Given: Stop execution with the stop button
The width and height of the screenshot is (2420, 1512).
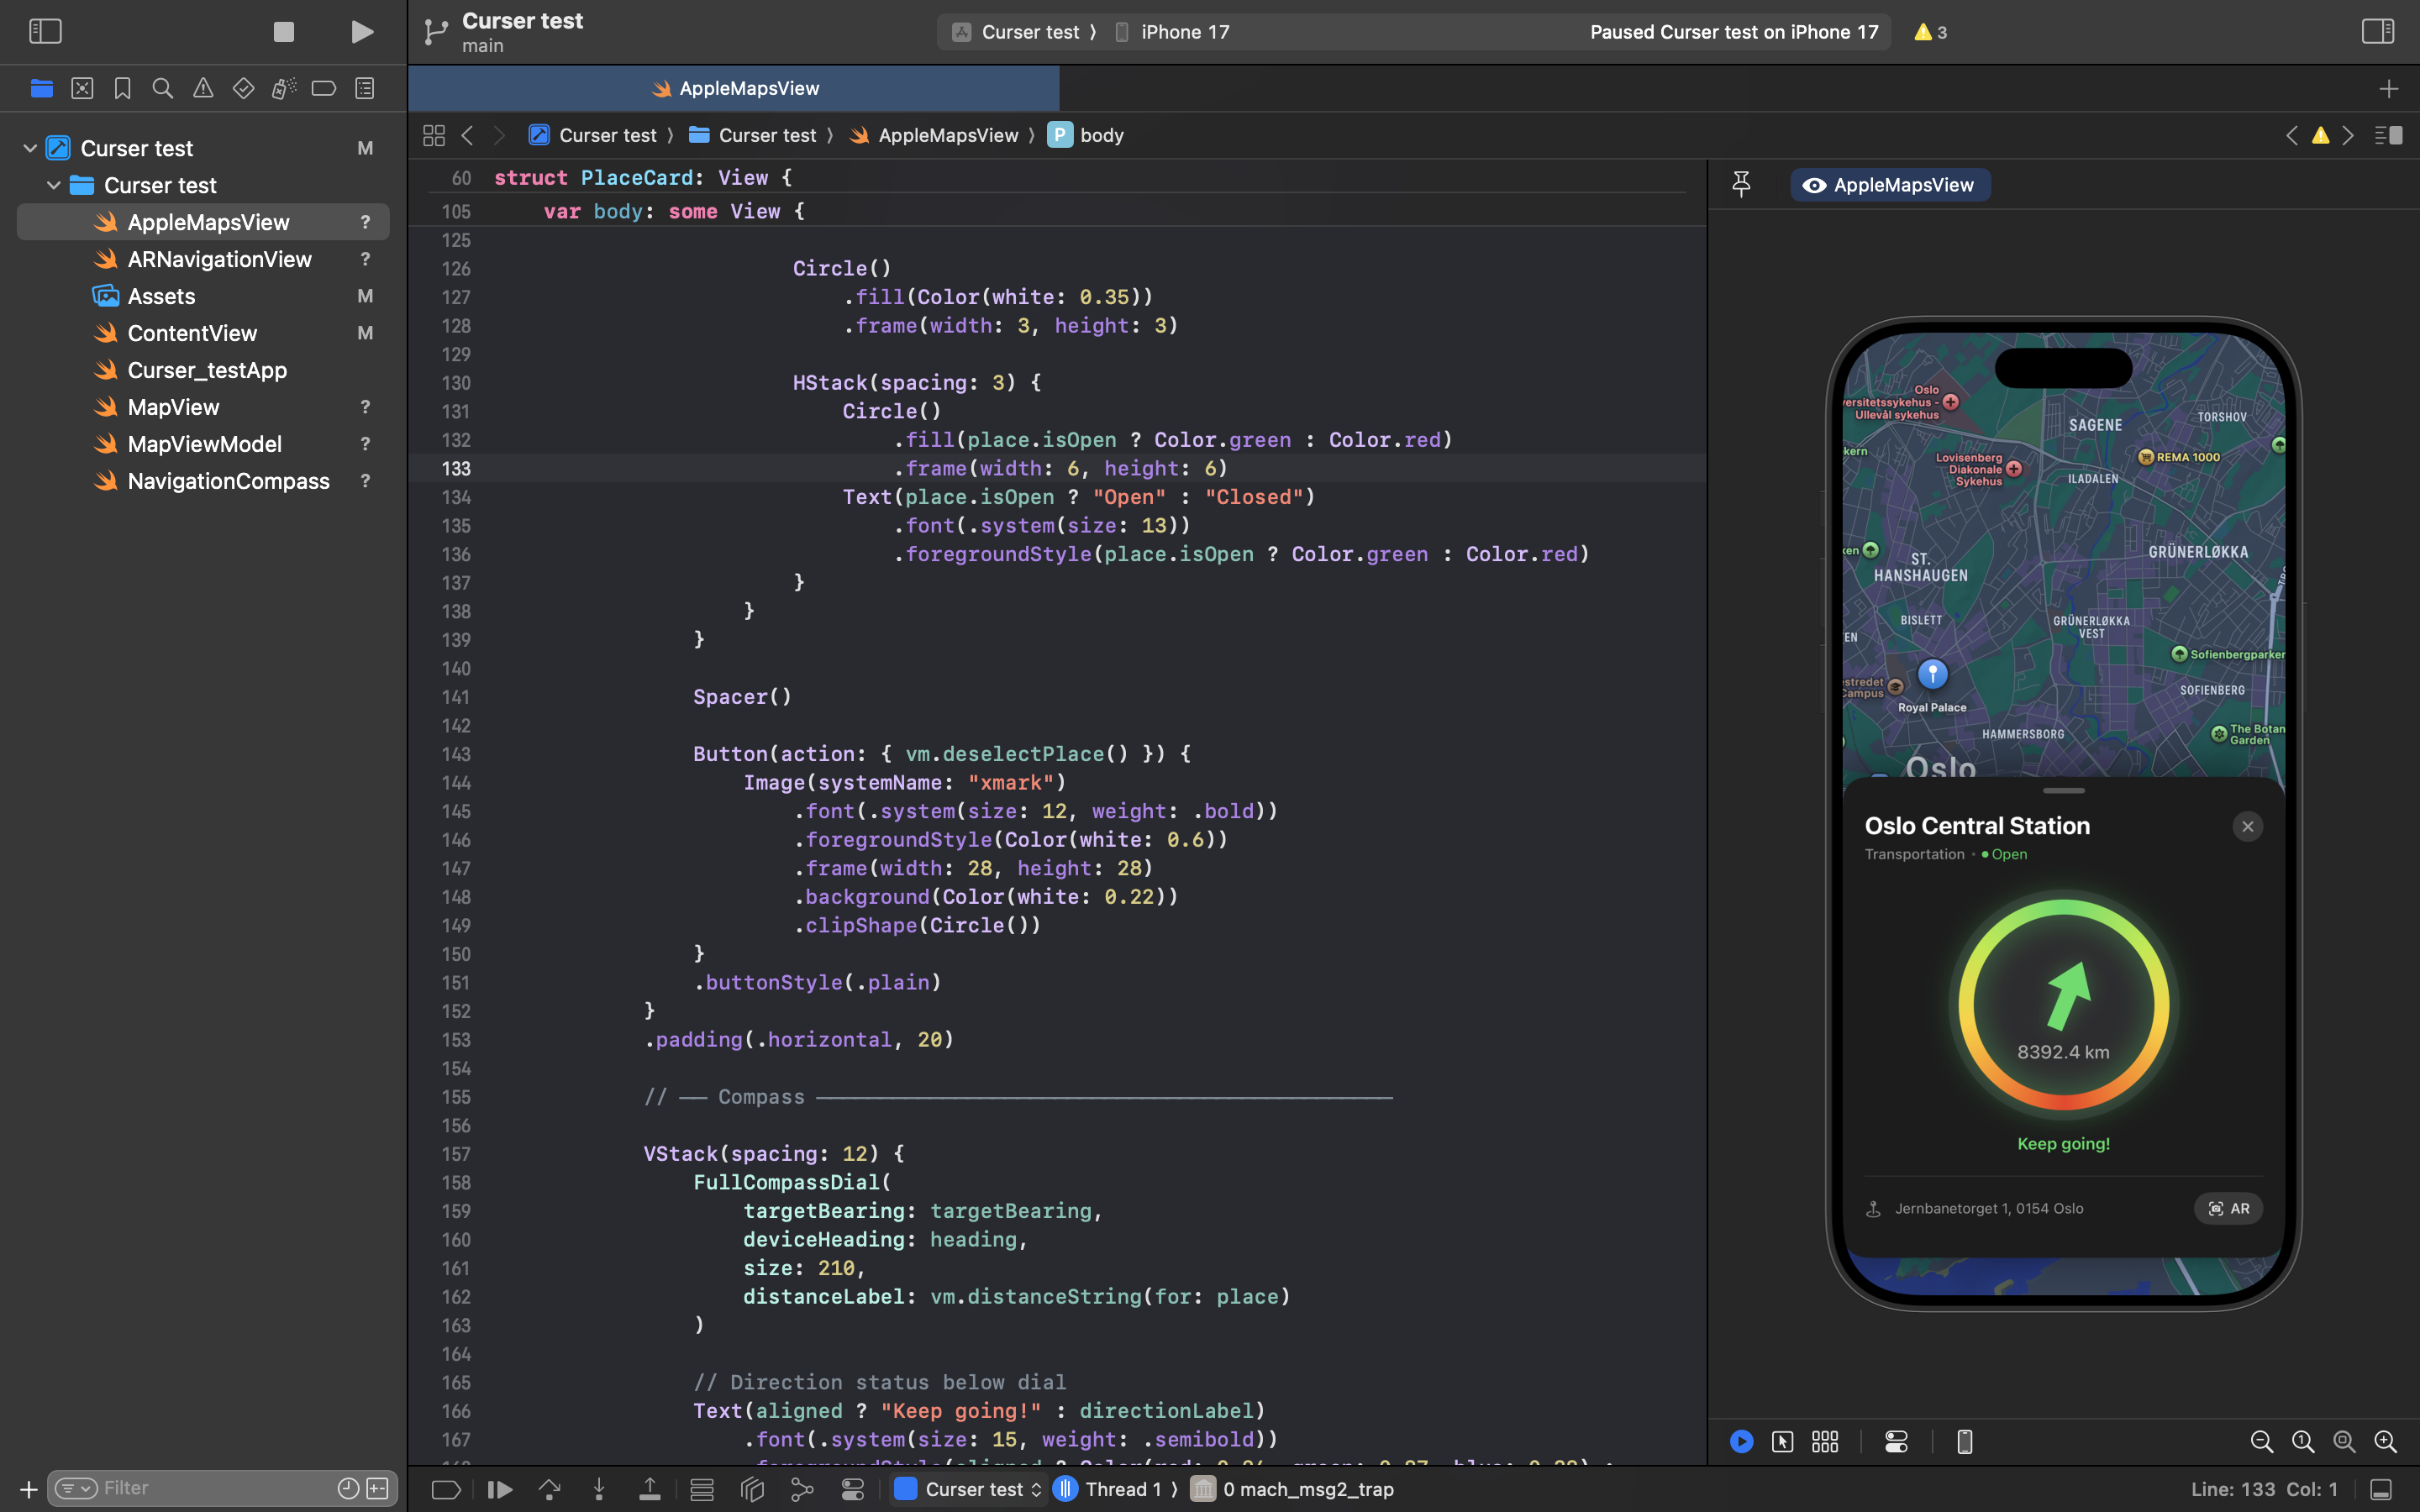Looking at the screenshot, I should click(x=283, y=31).
